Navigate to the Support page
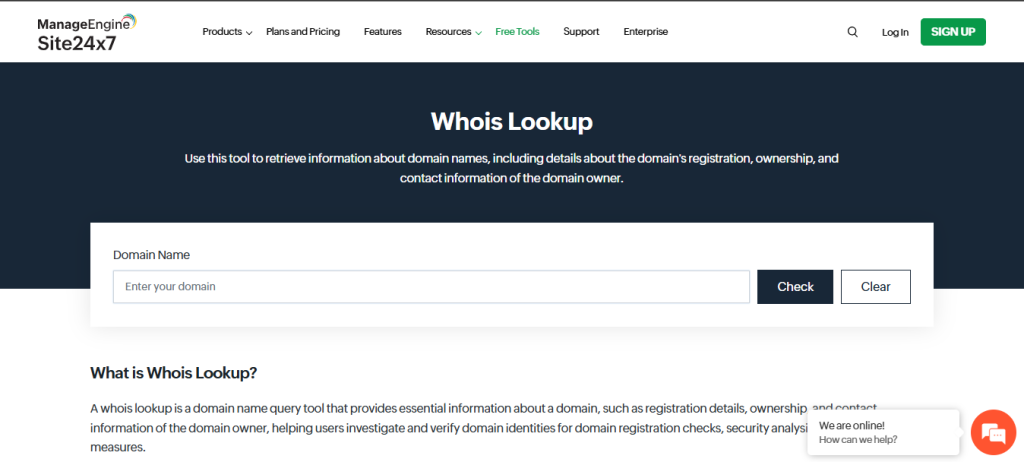Viewport: 1024px width, 462px height. click(581, 32)
